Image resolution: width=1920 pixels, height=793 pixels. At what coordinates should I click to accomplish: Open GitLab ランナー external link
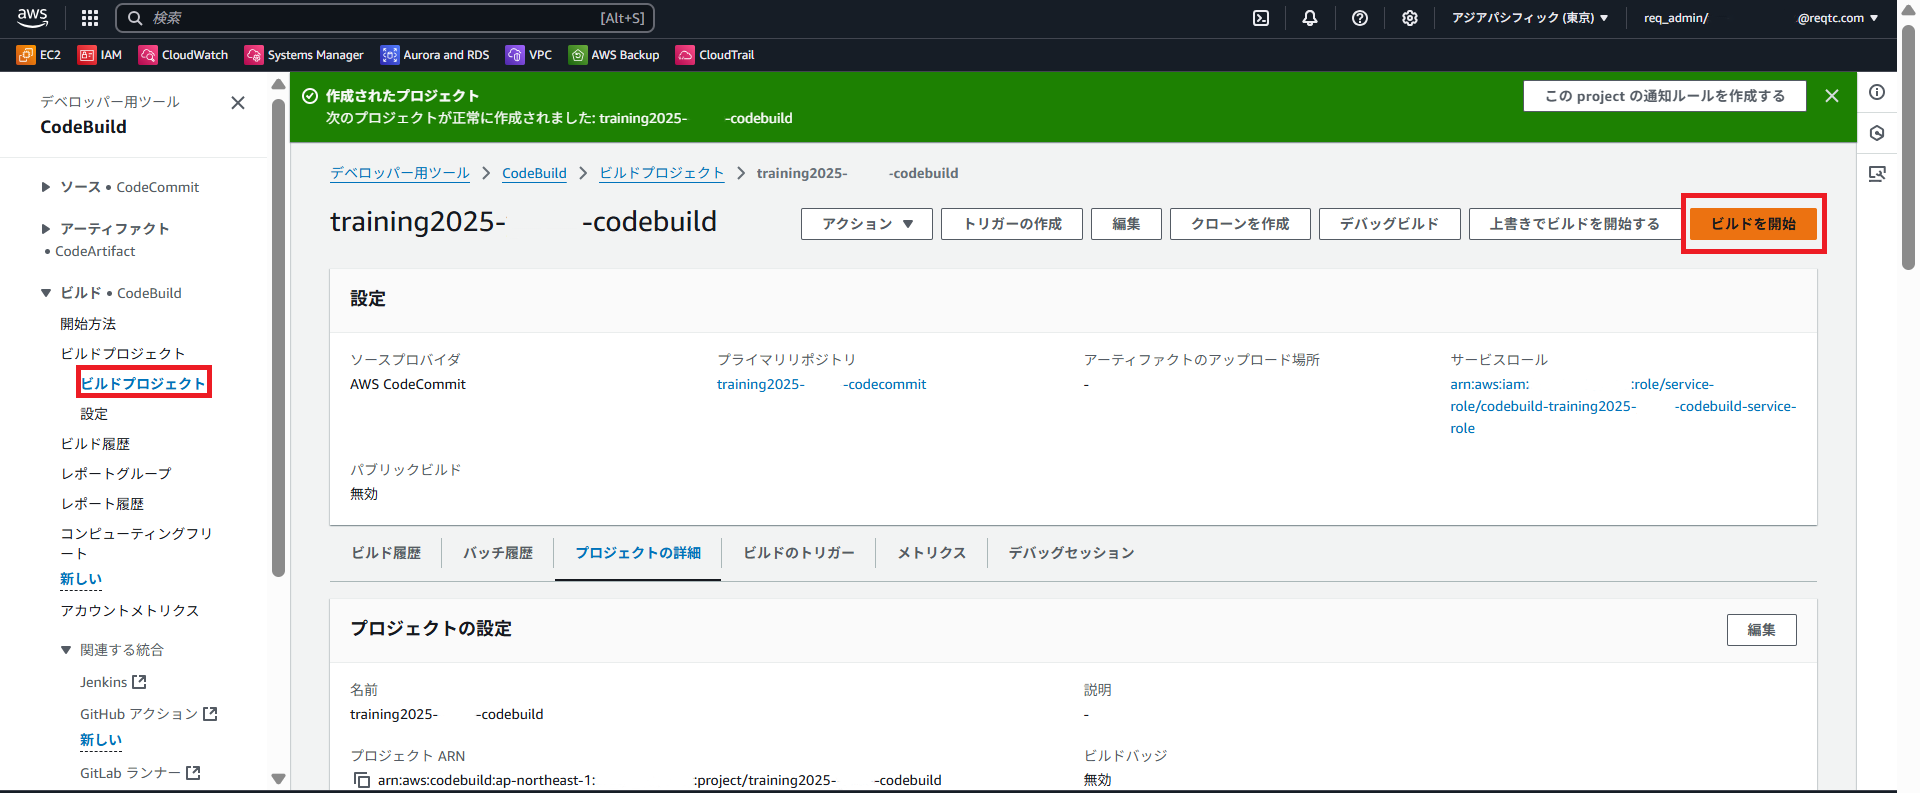pyautogui.click(x=140, y=773)
